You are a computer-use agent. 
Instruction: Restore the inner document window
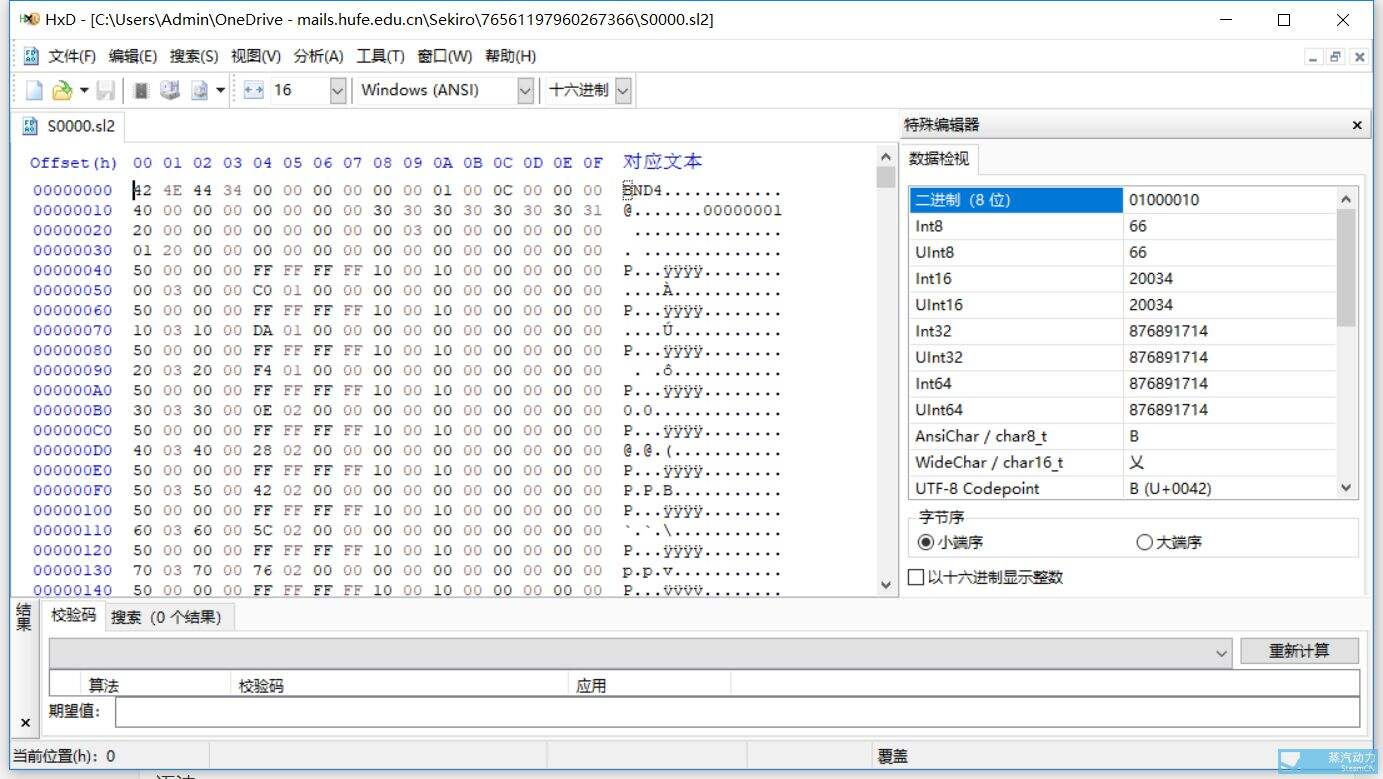pyautogui.click(x=1336, y=57)
